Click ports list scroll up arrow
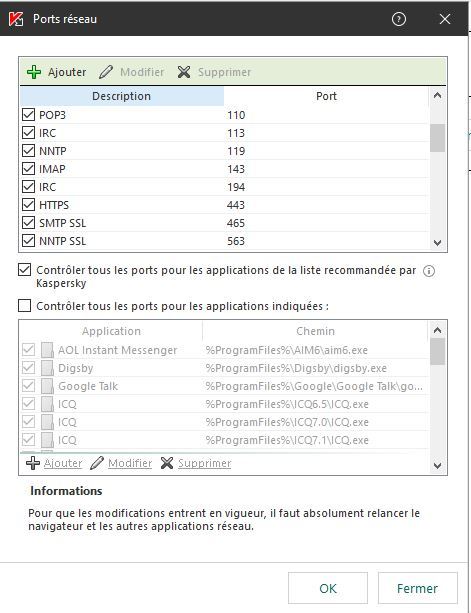Viewport: 471px width, 613px height. [x=437, y=95]
